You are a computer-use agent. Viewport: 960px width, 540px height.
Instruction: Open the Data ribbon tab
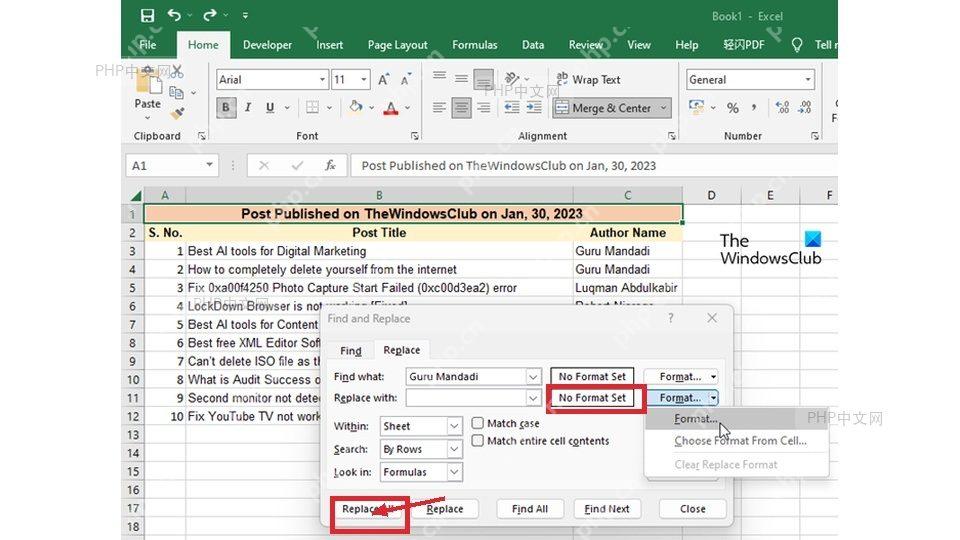click(x=533, y=45)
